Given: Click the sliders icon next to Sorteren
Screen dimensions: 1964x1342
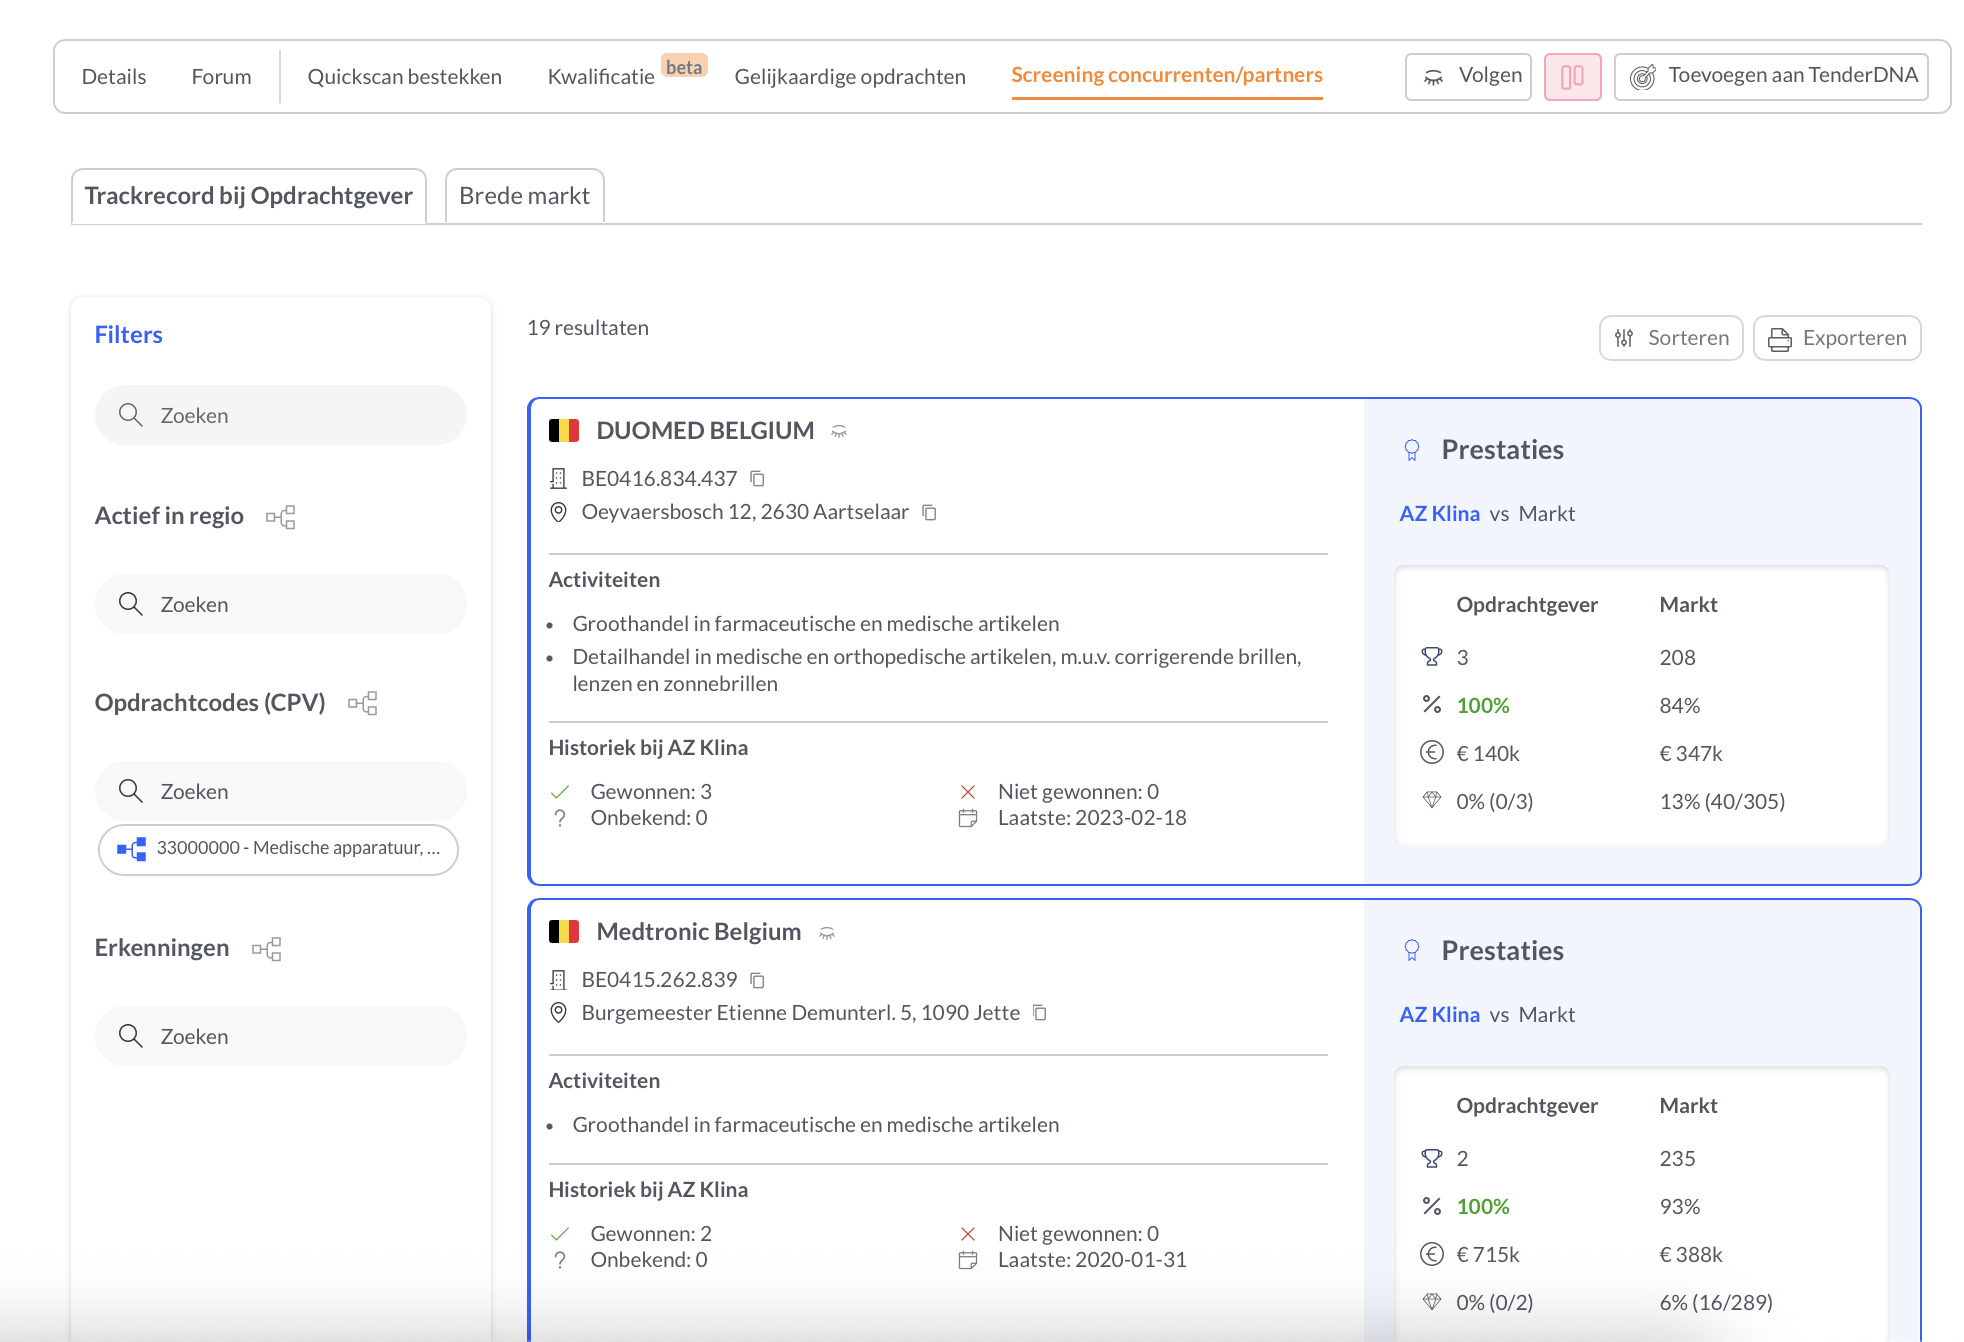Looking at the screenshot, I should click(x=1624, y=338).
